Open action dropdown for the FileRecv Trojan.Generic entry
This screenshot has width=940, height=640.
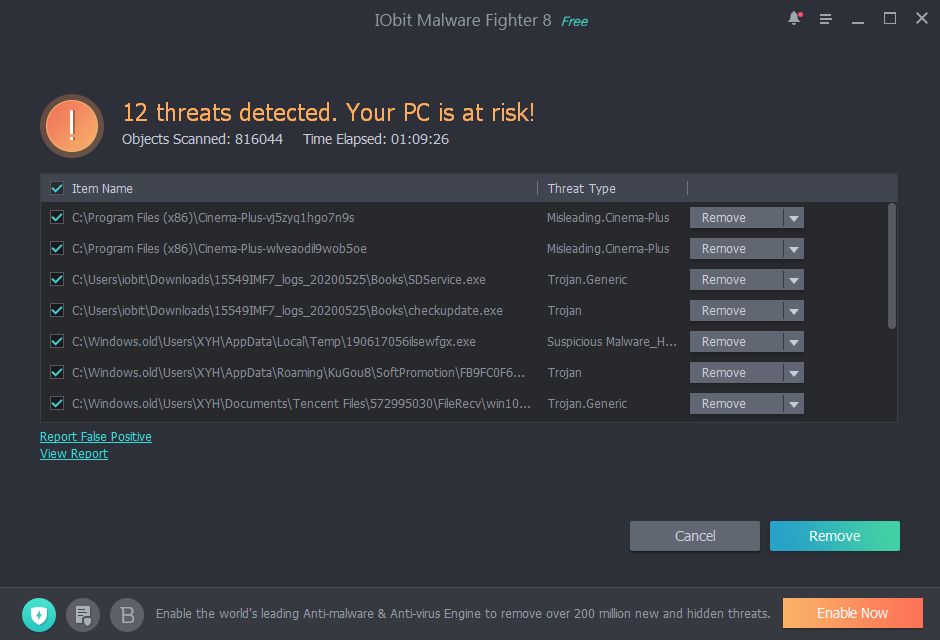tap(795, 403)
